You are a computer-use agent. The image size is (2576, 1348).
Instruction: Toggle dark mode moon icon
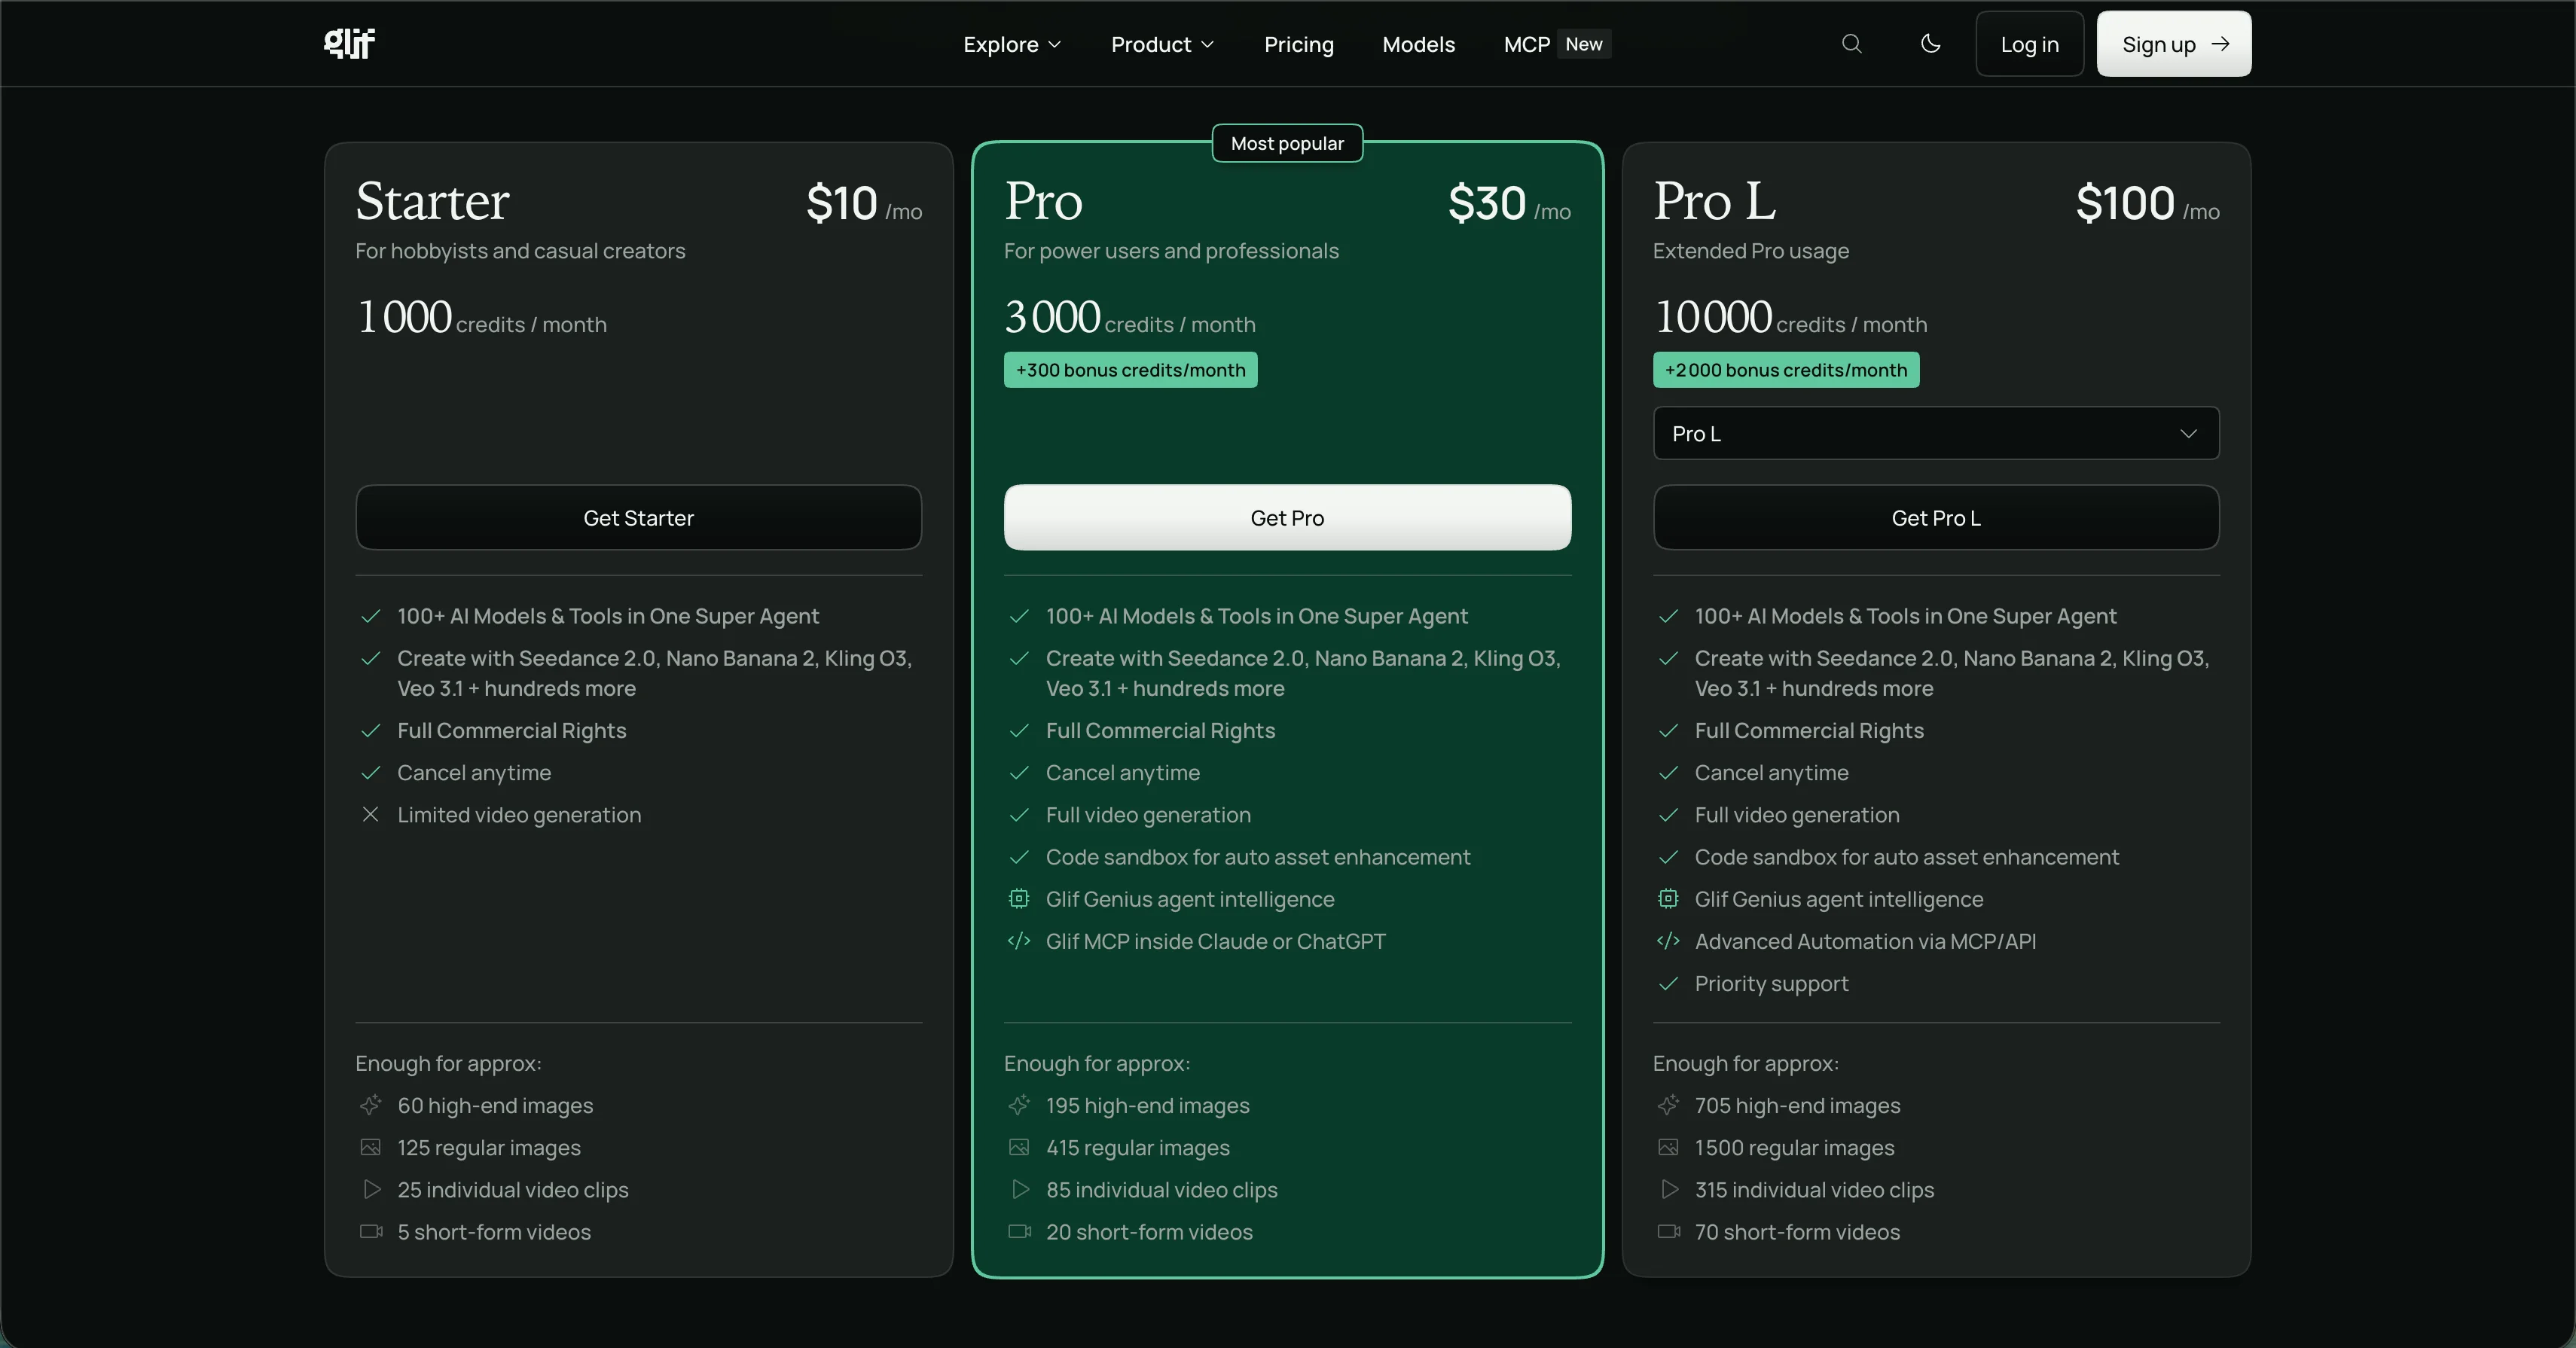click(1931, 43)
